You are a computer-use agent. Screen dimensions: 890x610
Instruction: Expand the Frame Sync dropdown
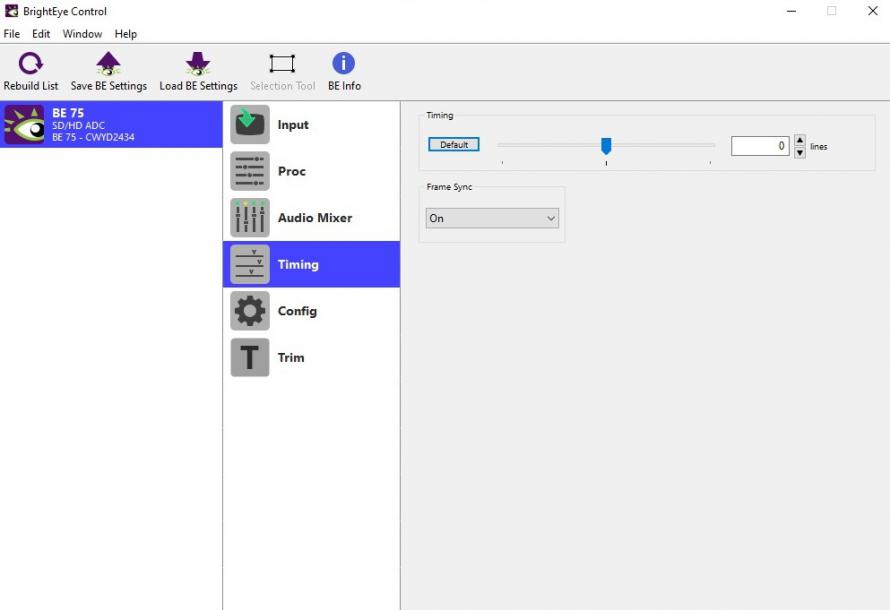coord(492,218)
